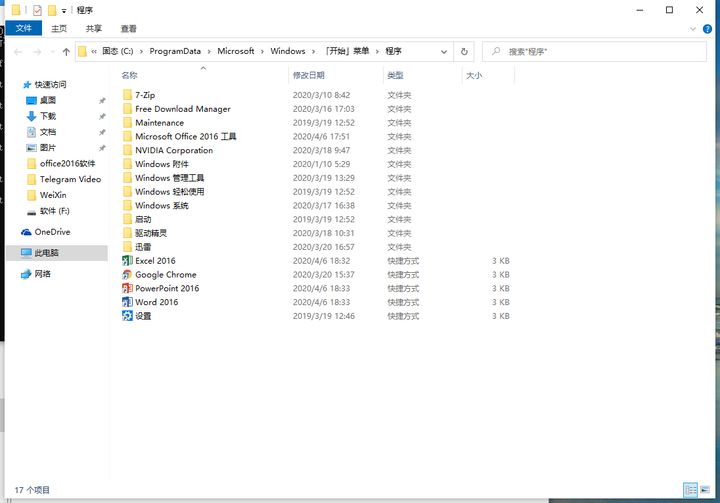Open the 主页 ribbon tab
This screenshot has height=503, width=720.
click(x=59, y=28)
